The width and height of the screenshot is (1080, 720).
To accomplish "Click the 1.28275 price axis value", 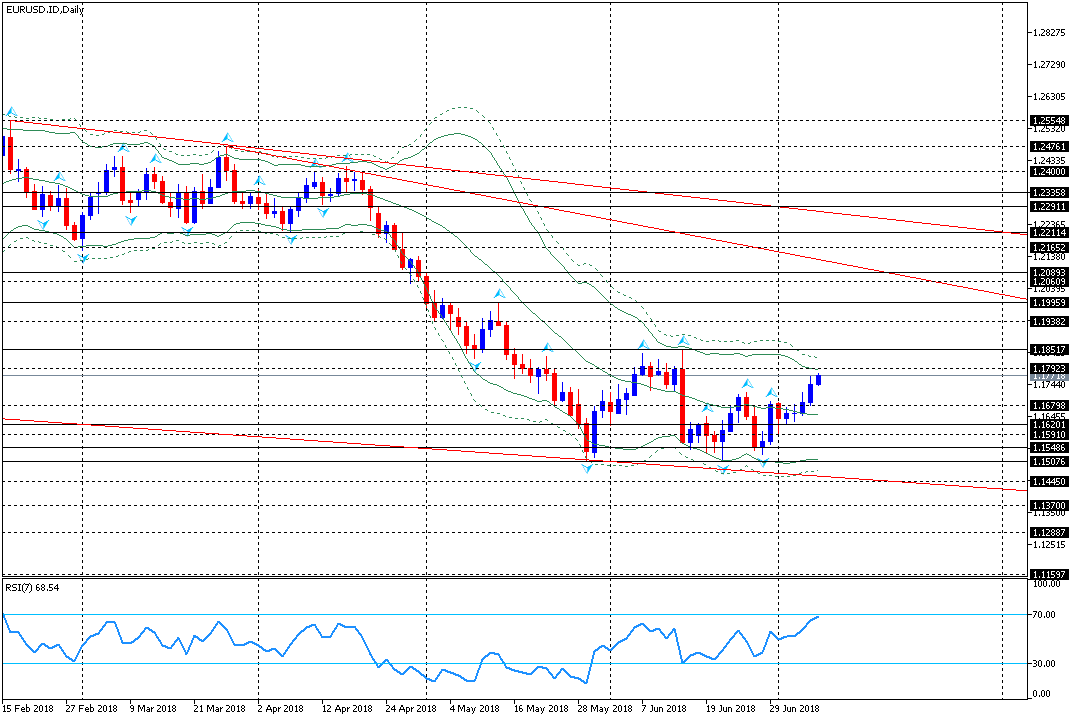I will (x=1049, y=32).
